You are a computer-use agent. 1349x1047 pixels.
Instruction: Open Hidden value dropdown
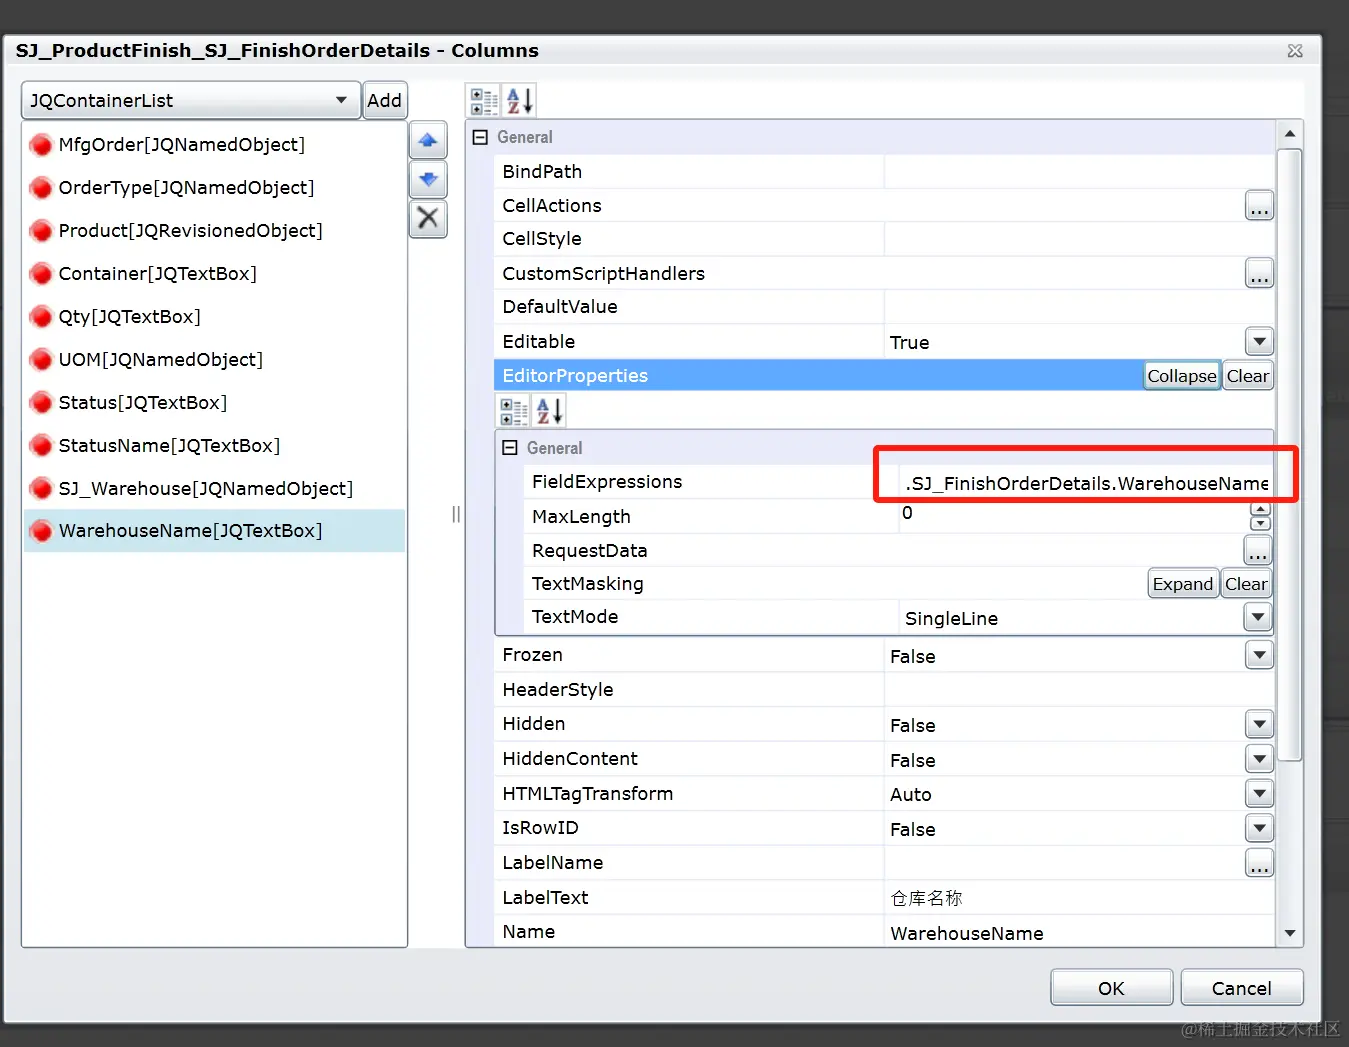[x=1259, y=724]
